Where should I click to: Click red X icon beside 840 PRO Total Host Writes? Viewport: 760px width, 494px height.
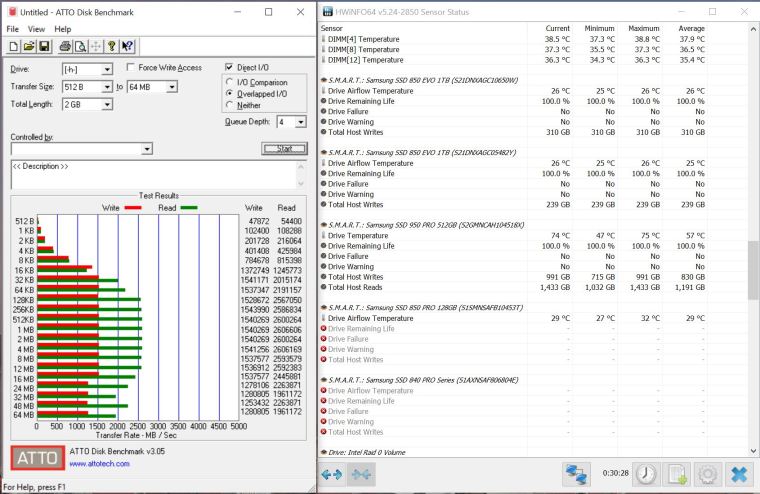pyautogui.click(x=323, y=432)
